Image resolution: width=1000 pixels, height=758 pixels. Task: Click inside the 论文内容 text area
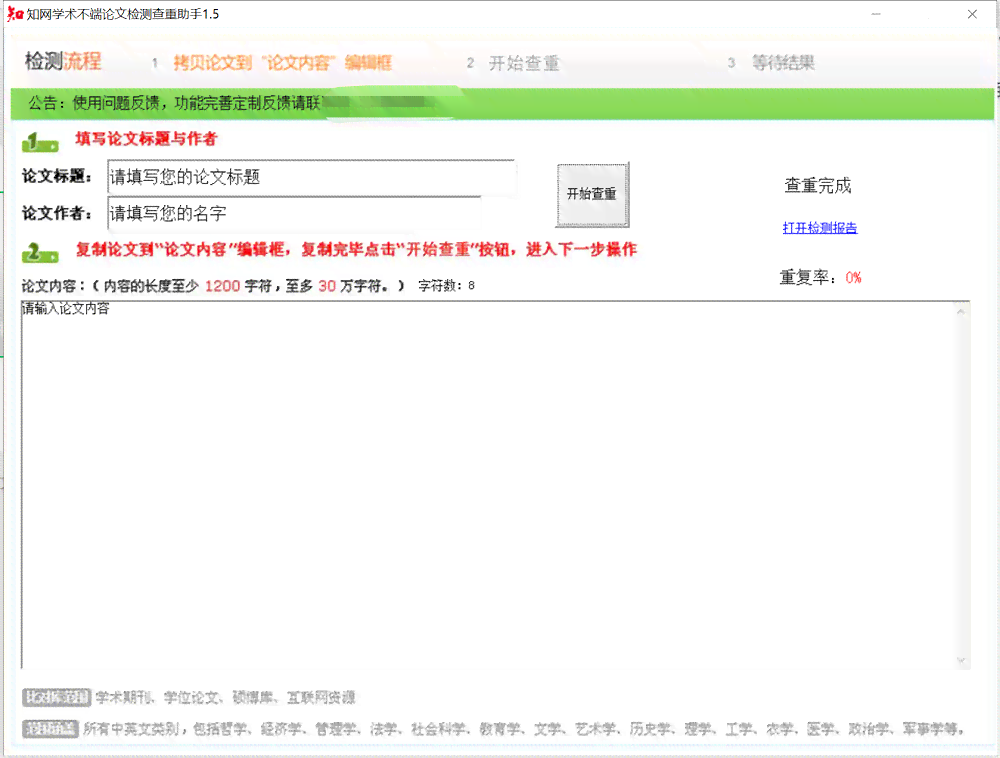[x=489, y=485]
